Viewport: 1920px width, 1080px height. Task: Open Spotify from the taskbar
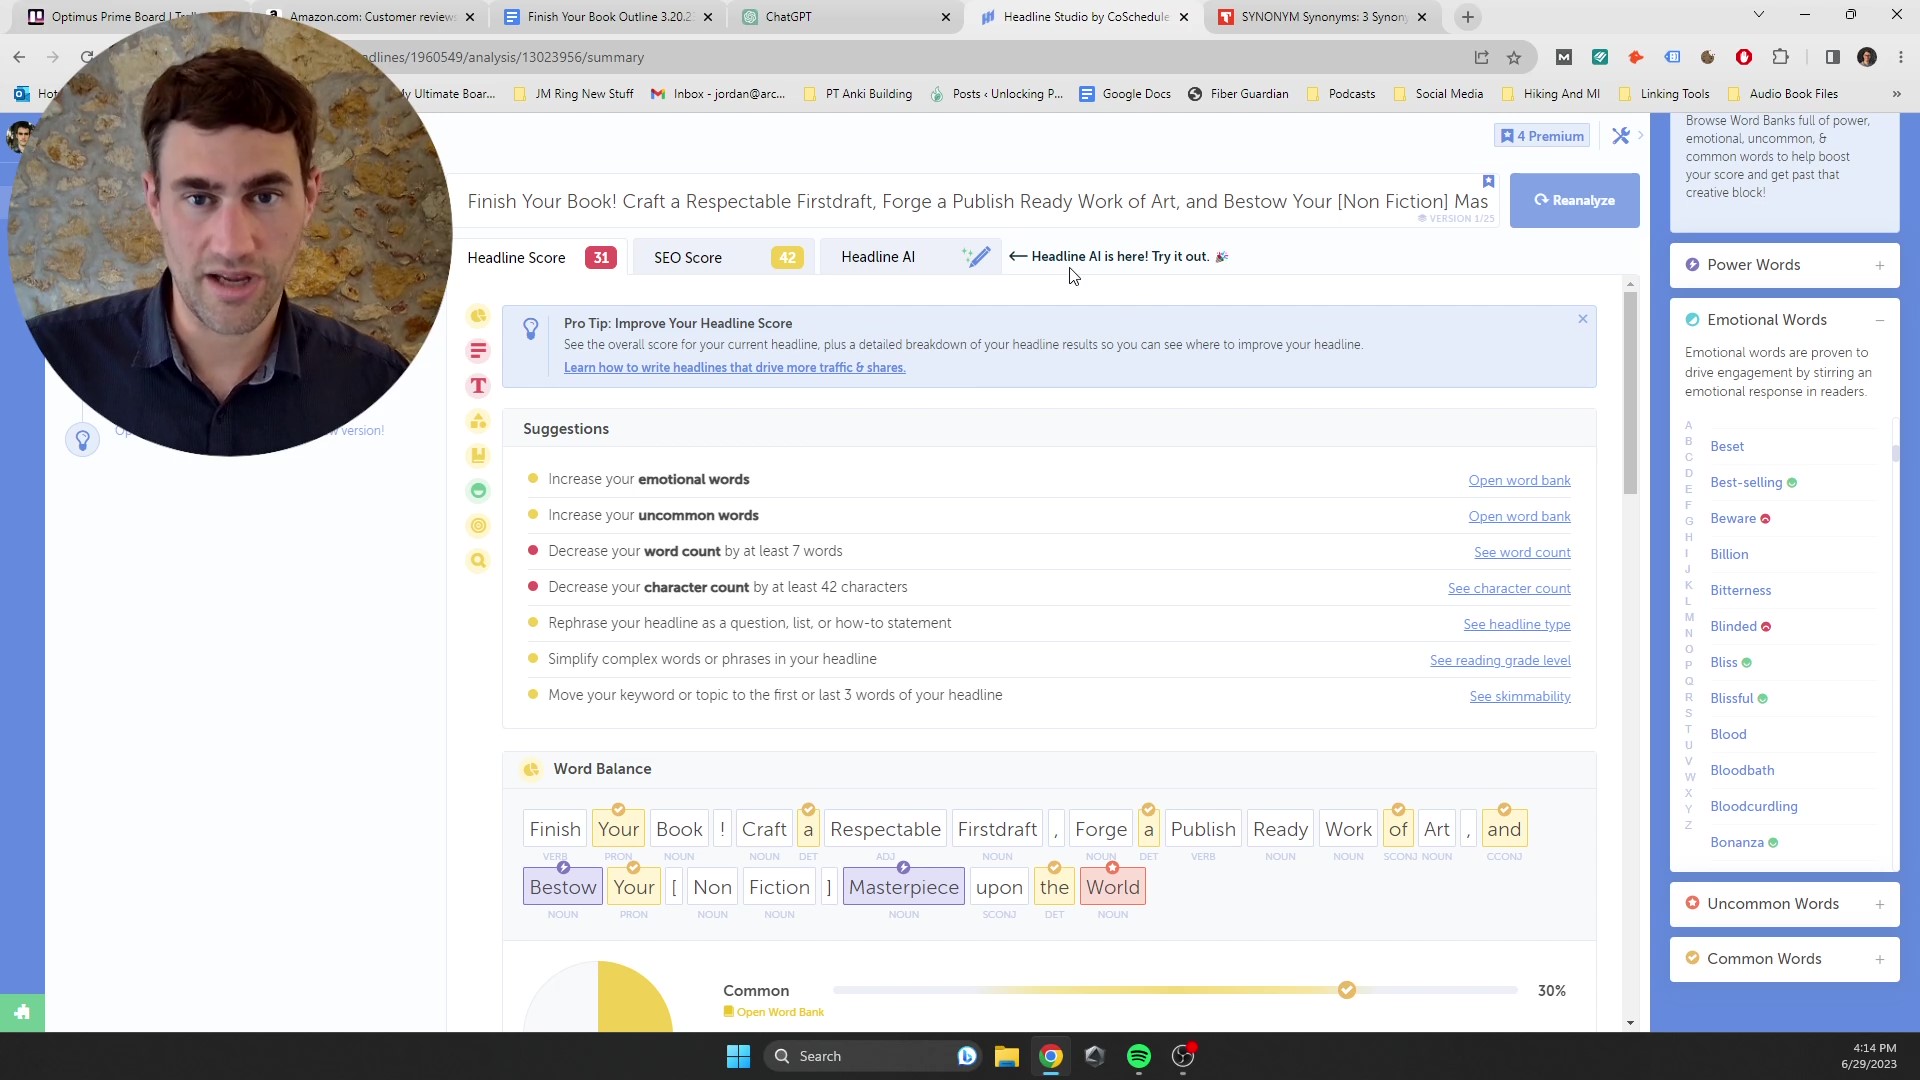coord(1139,1056)
